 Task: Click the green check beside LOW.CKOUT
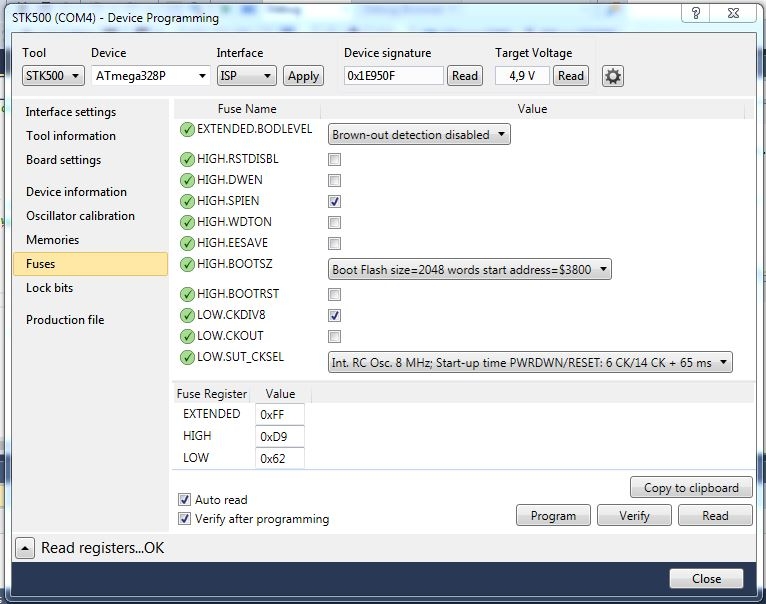point(187,336)
